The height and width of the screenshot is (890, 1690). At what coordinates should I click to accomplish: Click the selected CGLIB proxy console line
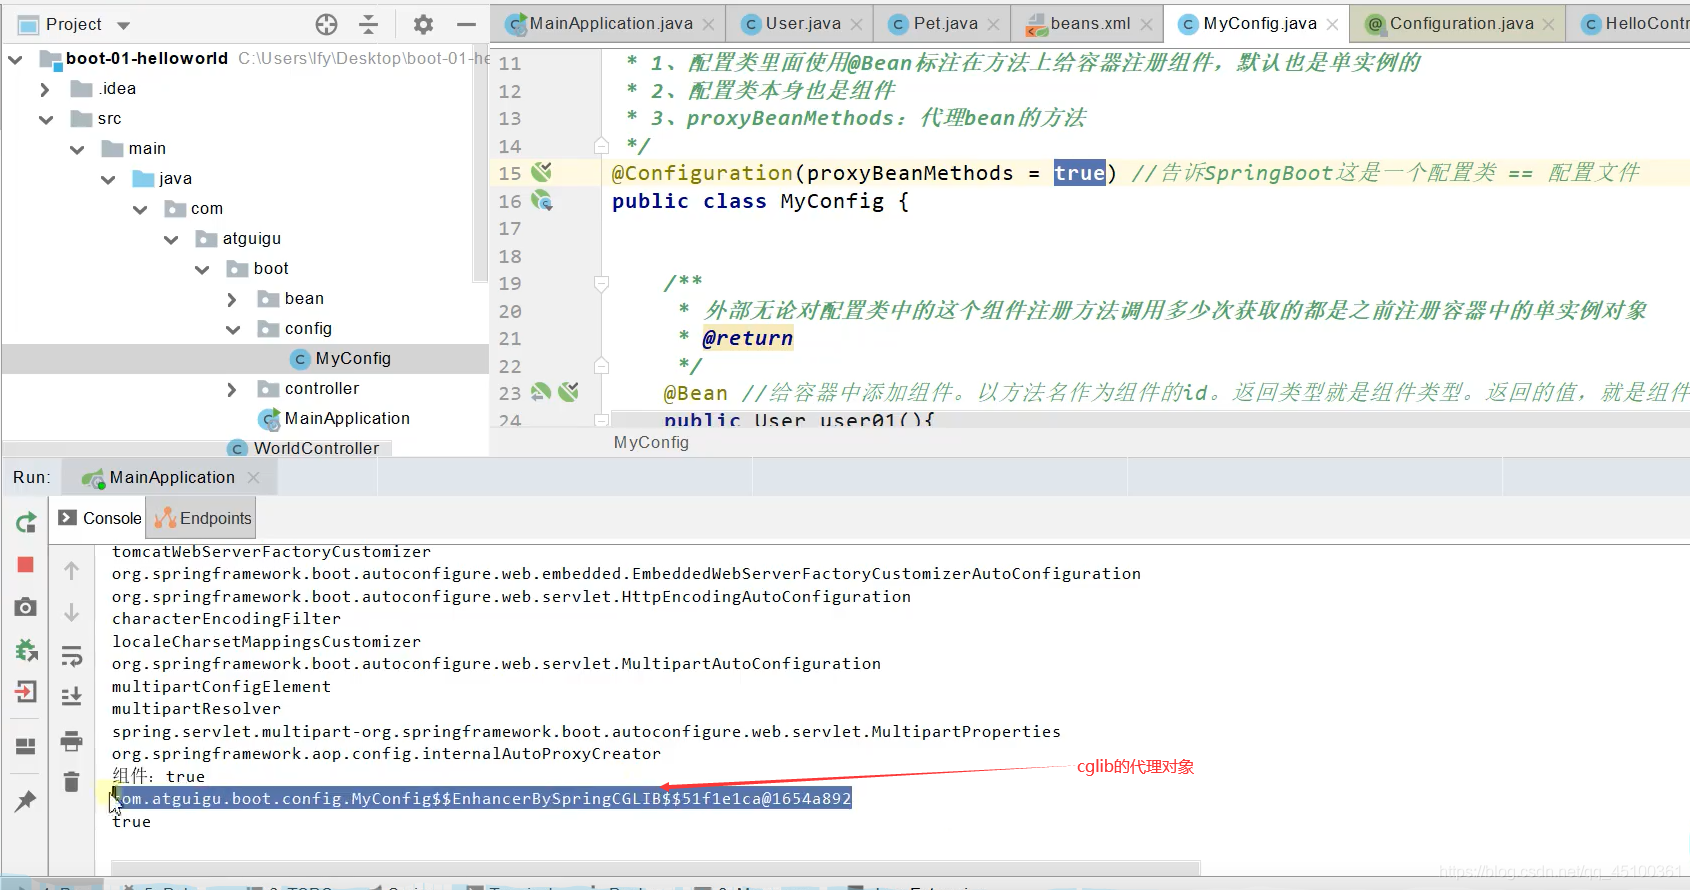coord(481,798)
